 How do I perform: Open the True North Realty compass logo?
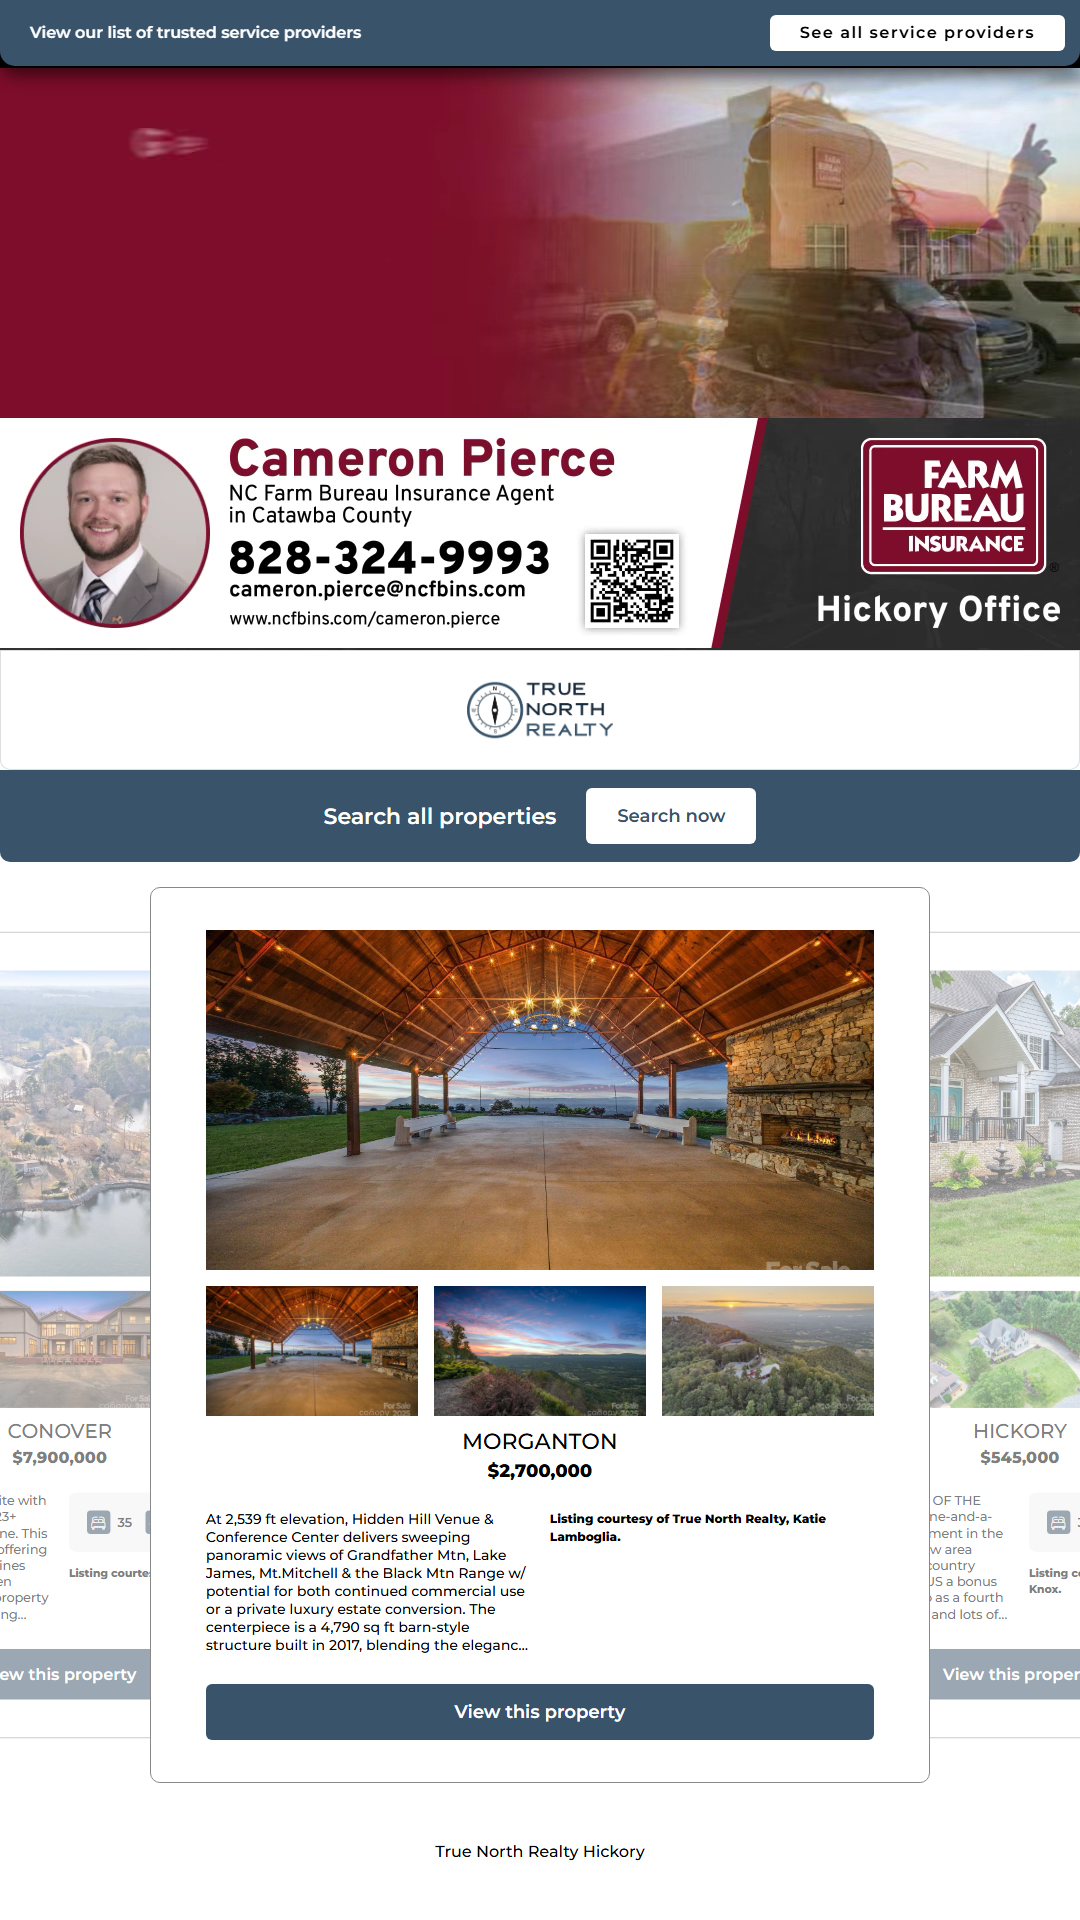(x=540, y=710)
